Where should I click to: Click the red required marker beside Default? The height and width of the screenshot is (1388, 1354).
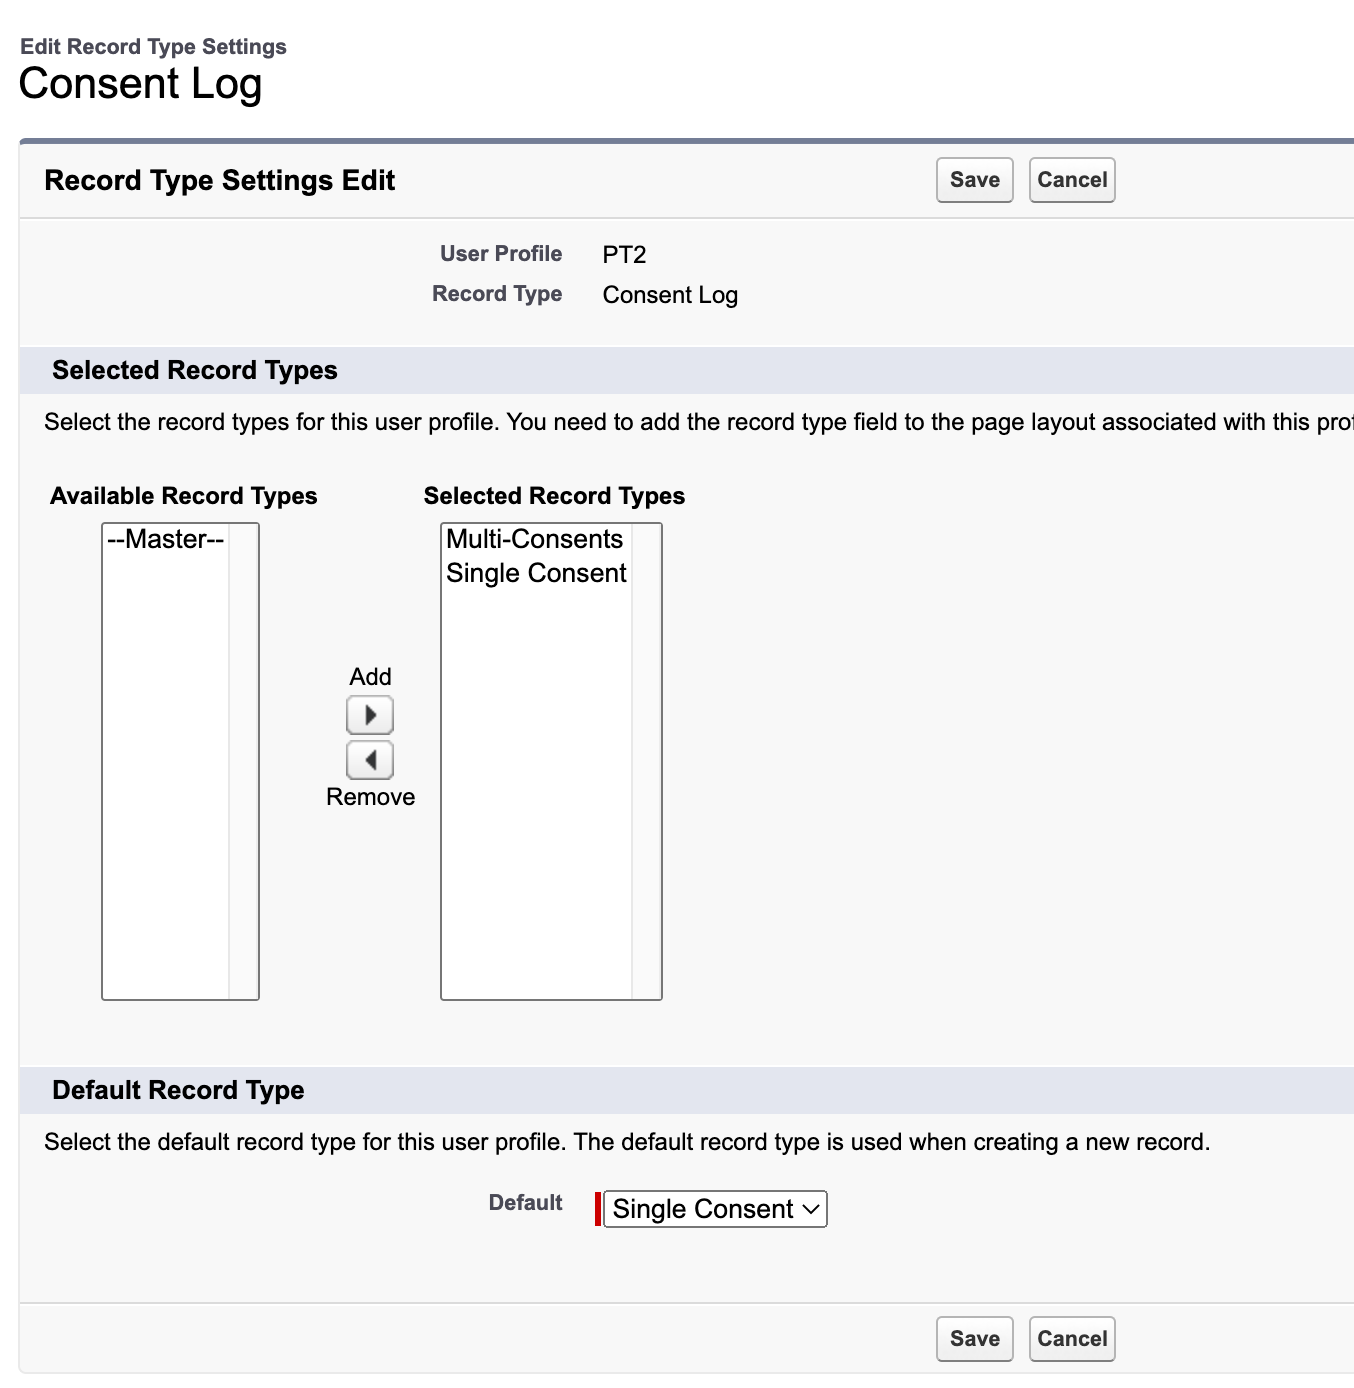tap(598, 1209)
